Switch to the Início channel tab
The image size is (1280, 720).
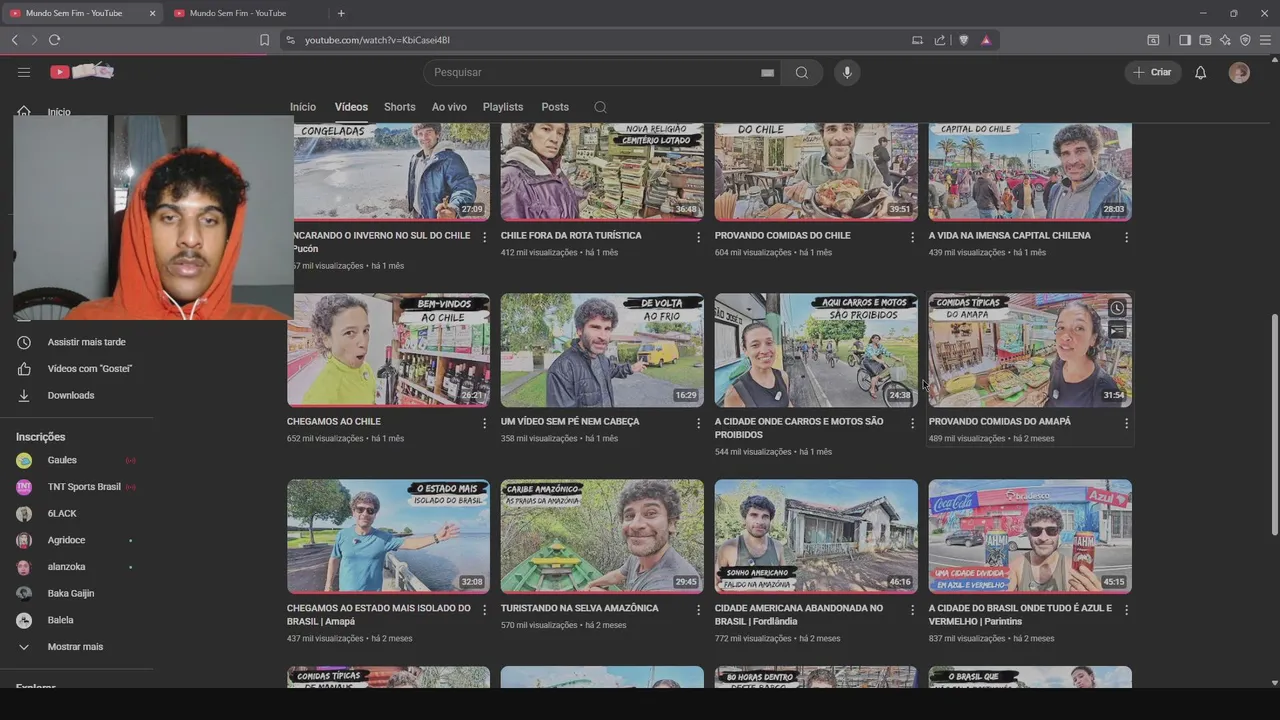click(303, 107)
